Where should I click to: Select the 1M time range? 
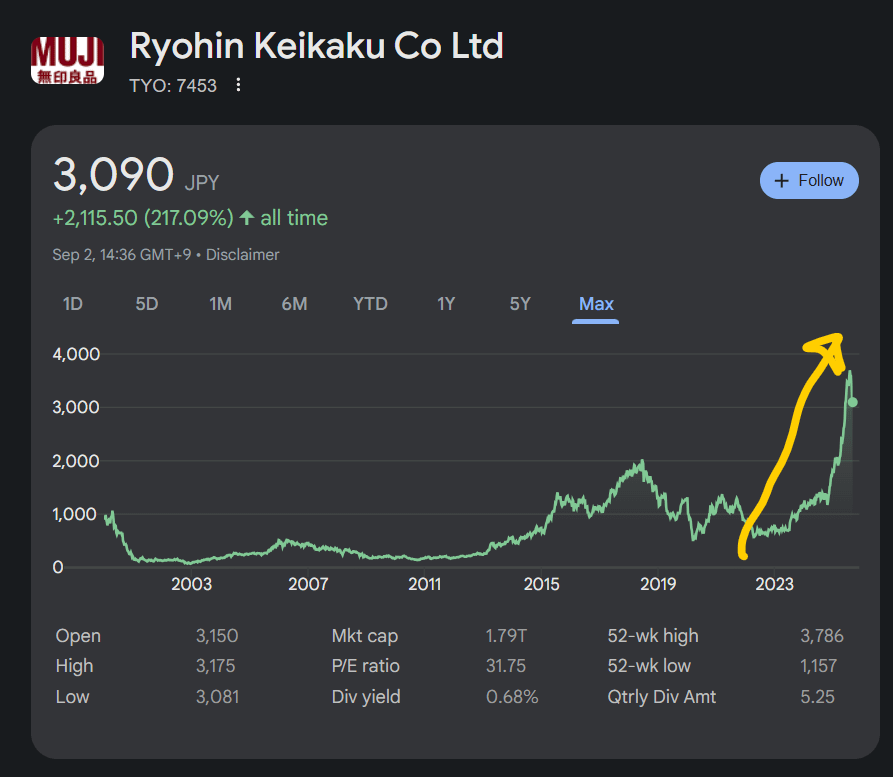(x=220, y=304)
